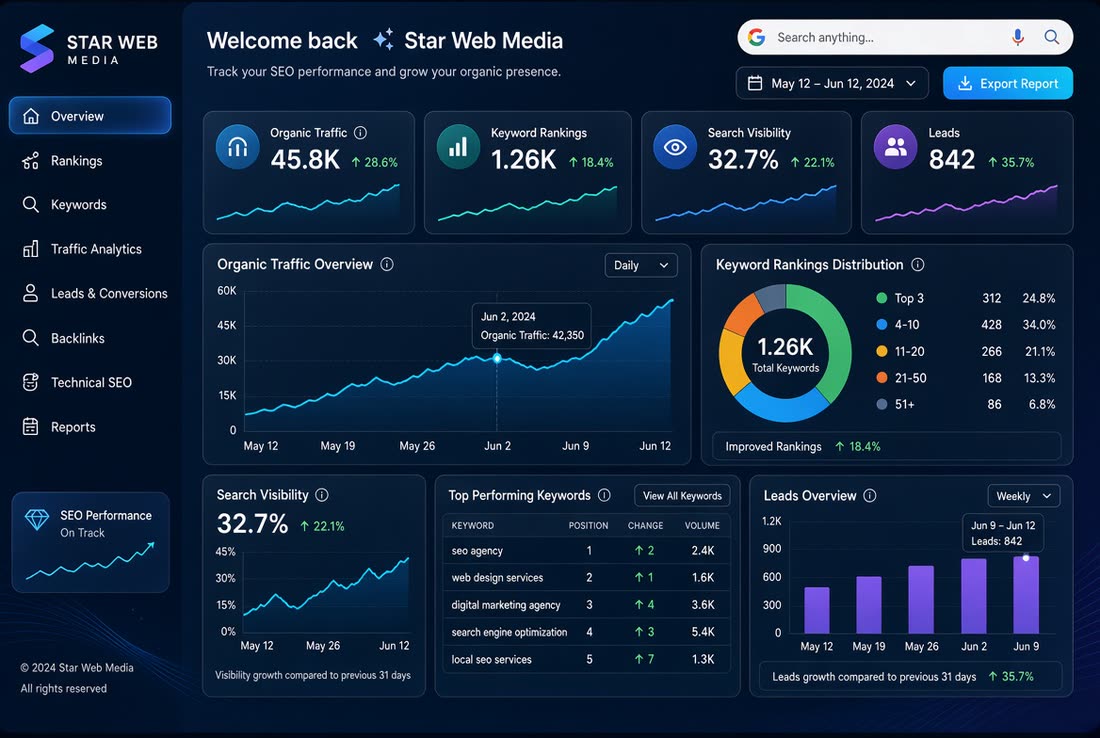Click the Reports calendar icon

tap(30, 427)
